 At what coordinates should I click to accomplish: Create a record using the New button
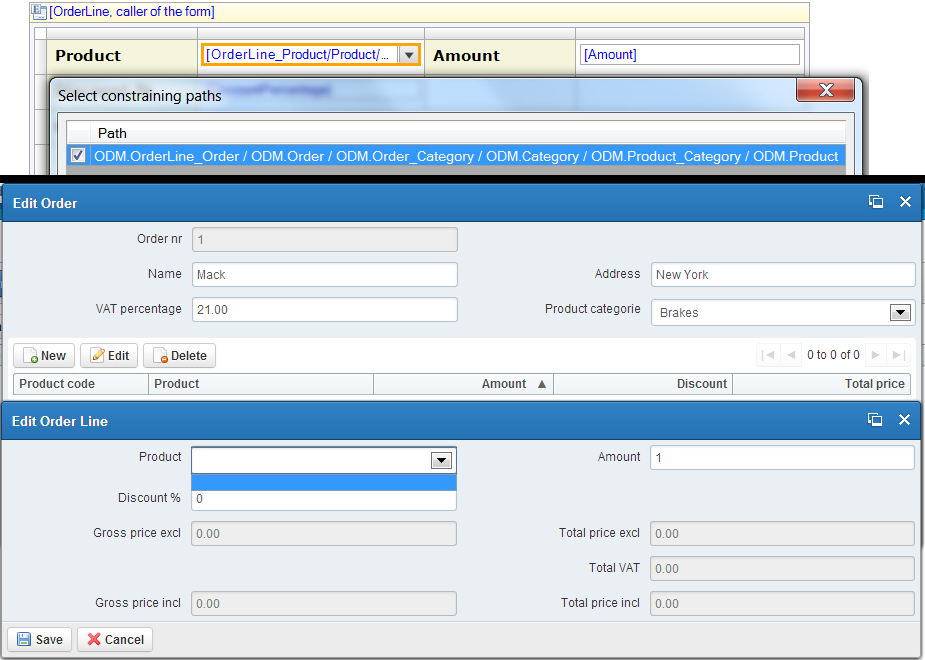pos(43,355)
